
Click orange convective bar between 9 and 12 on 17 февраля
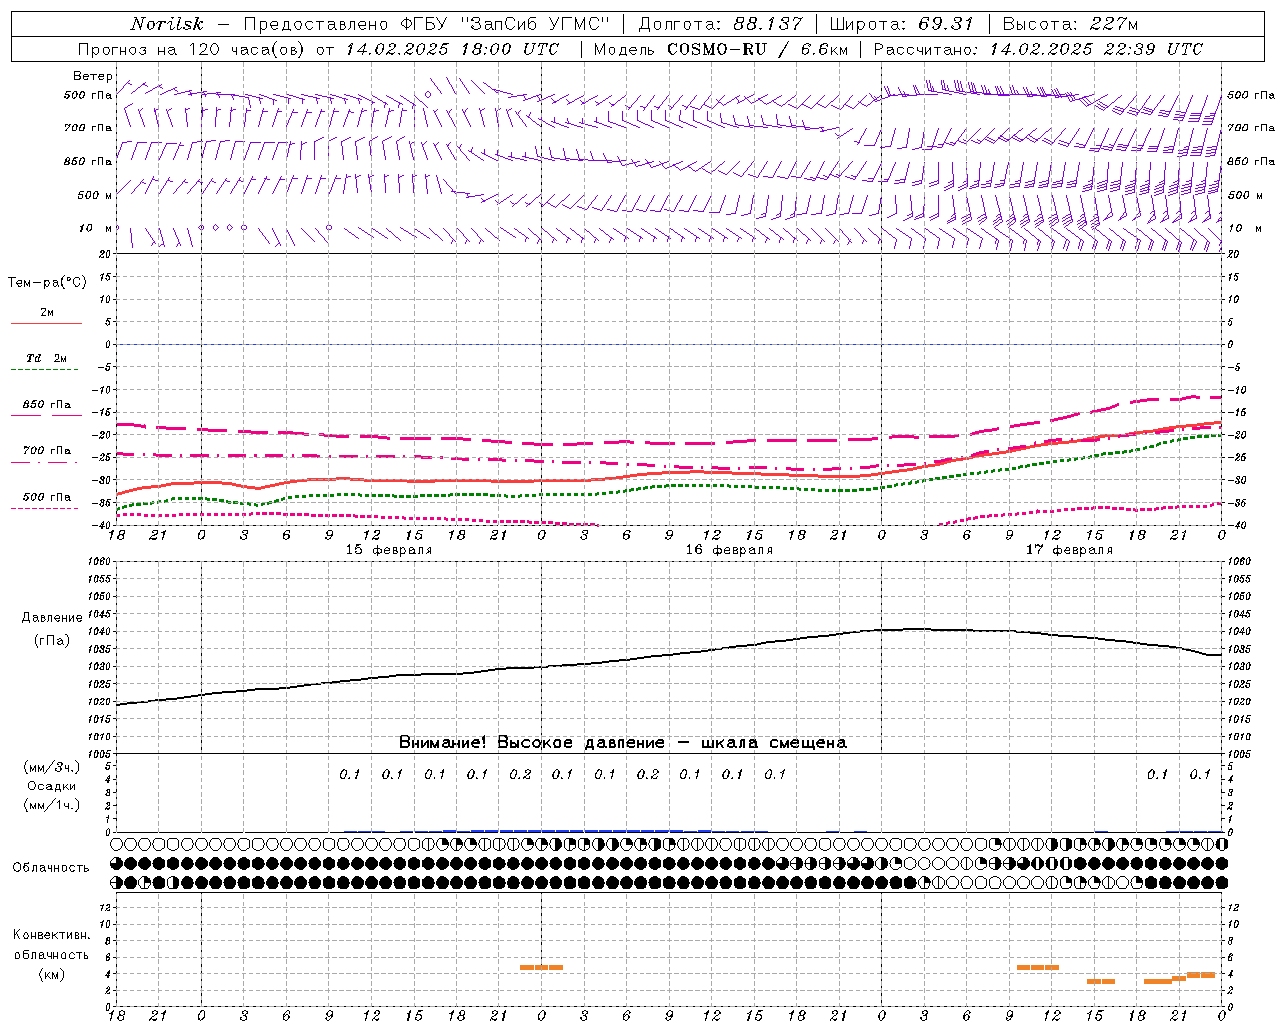(x=1037, y=967)
